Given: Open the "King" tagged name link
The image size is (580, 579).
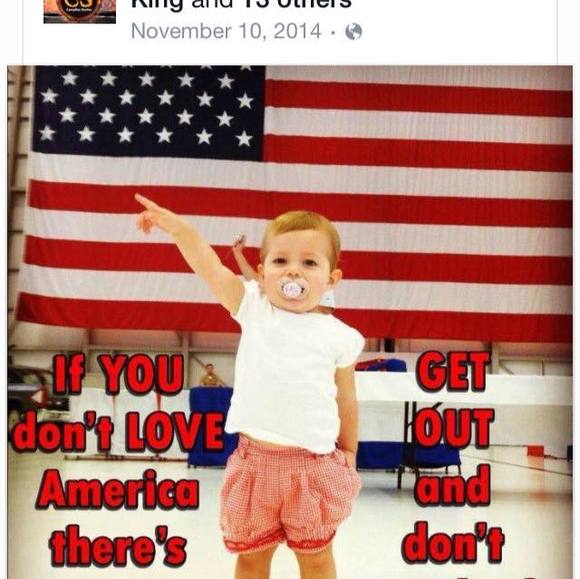Looking at the screenshot, I should click(157, 4).
